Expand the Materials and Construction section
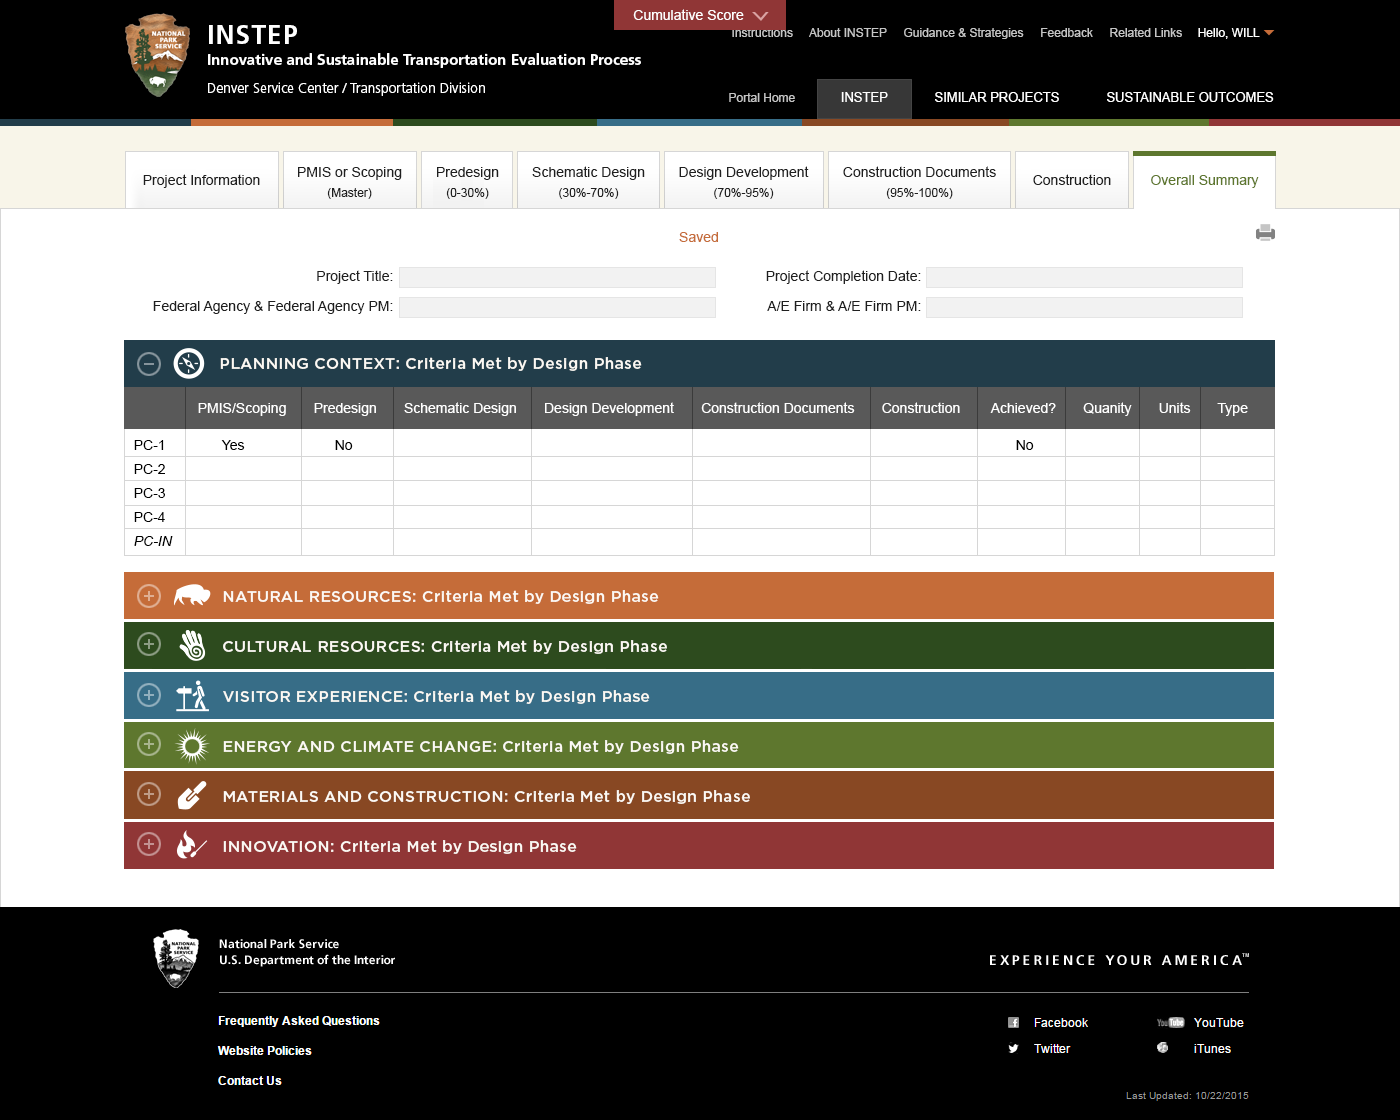 pos(149,795)
